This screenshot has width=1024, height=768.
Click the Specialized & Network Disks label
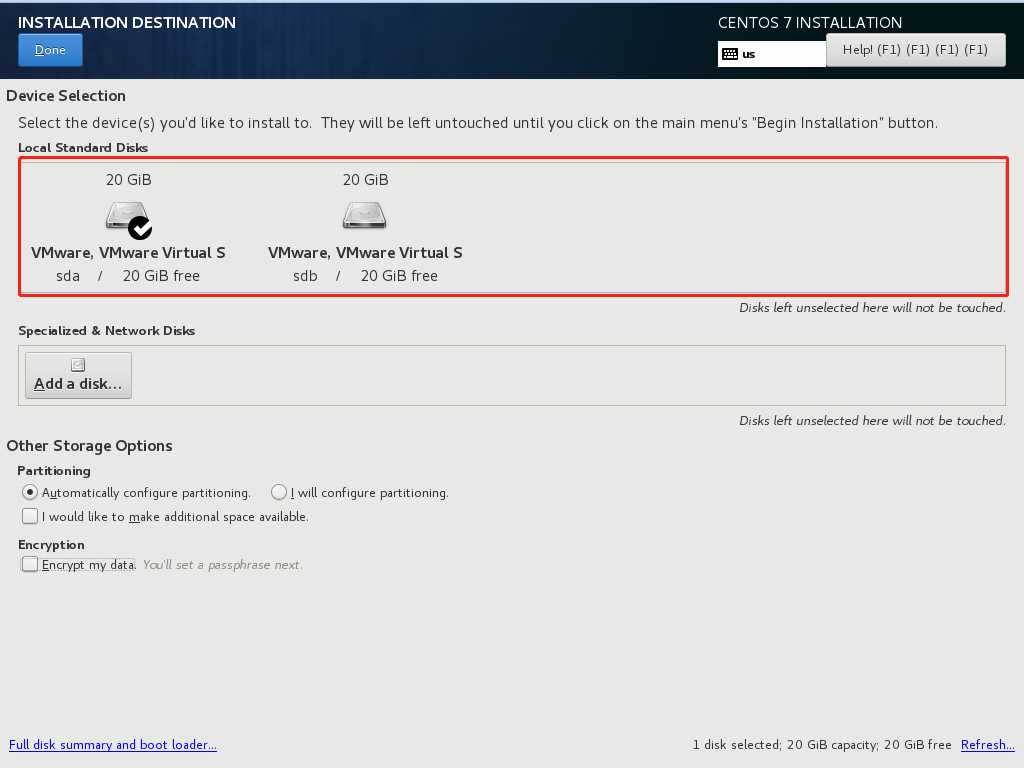[x=106, y=330]
